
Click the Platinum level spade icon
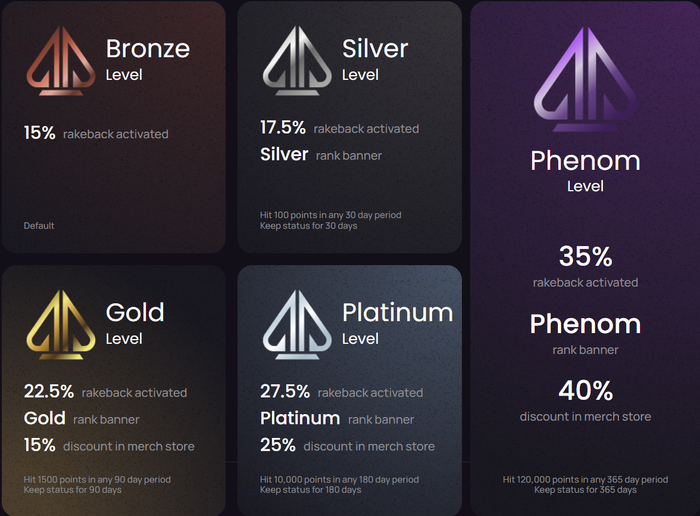pyautogui.click(x=297, y=325)
